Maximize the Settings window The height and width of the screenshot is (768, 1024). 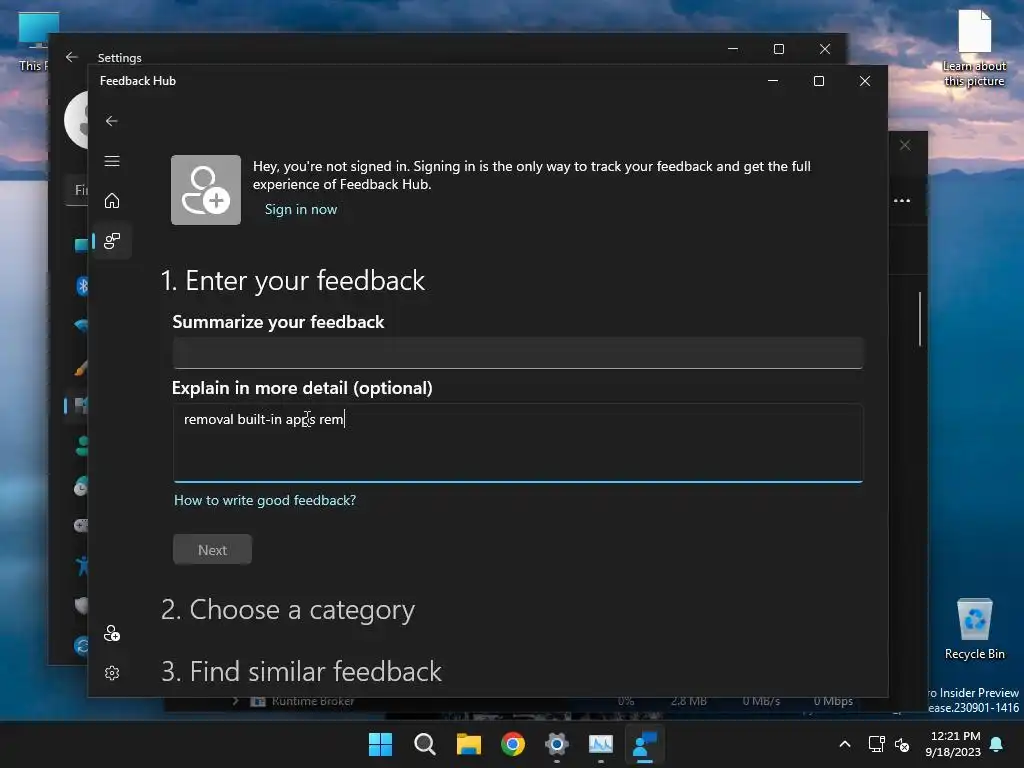pos(778,49)
